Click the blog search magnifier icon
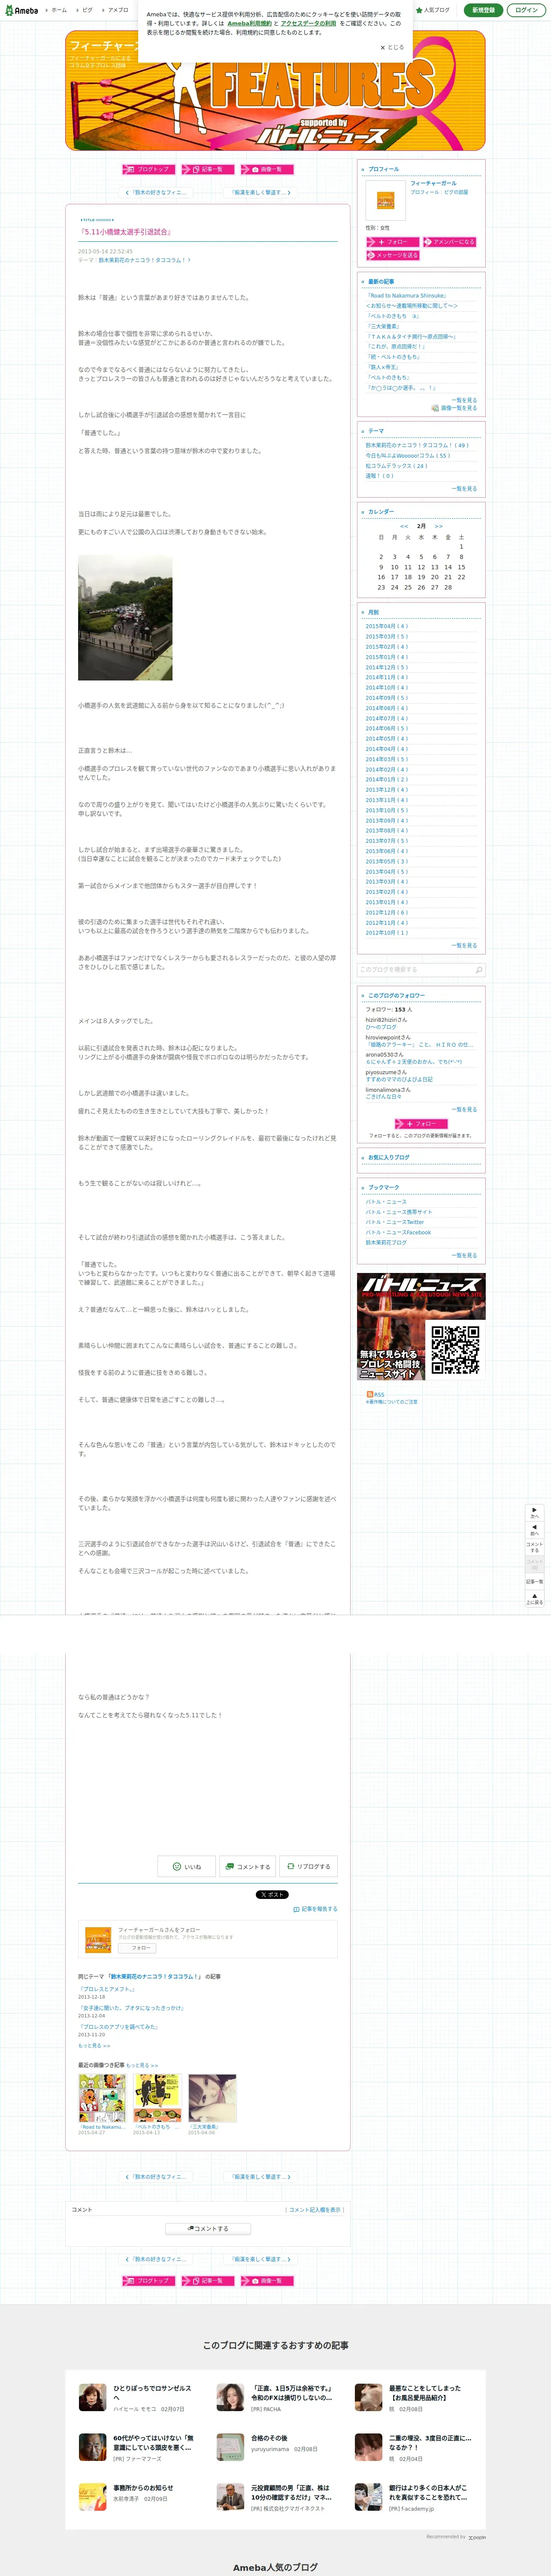Screen dimensions: 551x2576 (478, 970)
